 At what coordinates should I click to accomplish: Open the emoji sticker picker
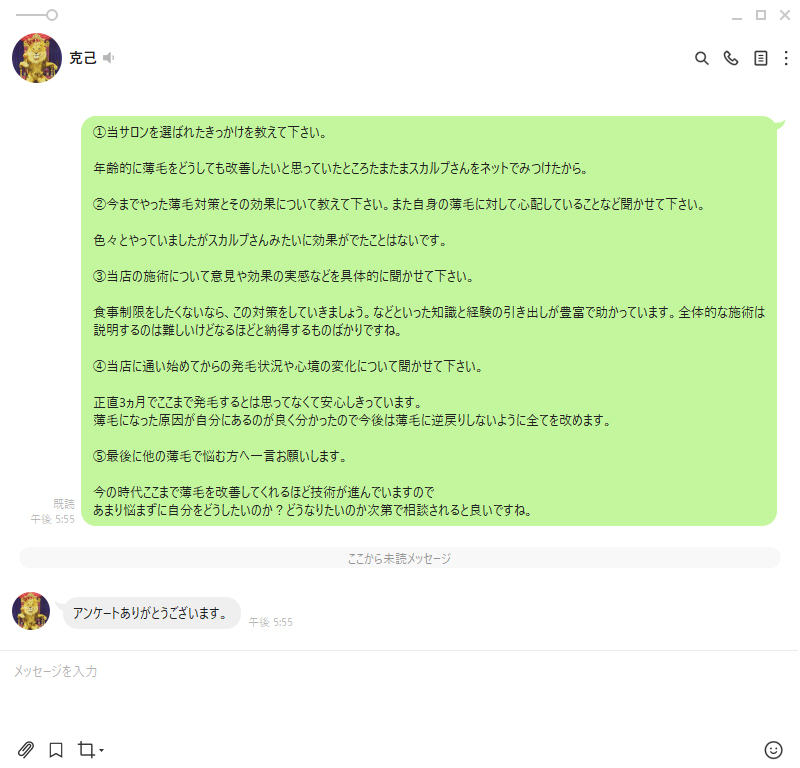(x=773, y=750)
